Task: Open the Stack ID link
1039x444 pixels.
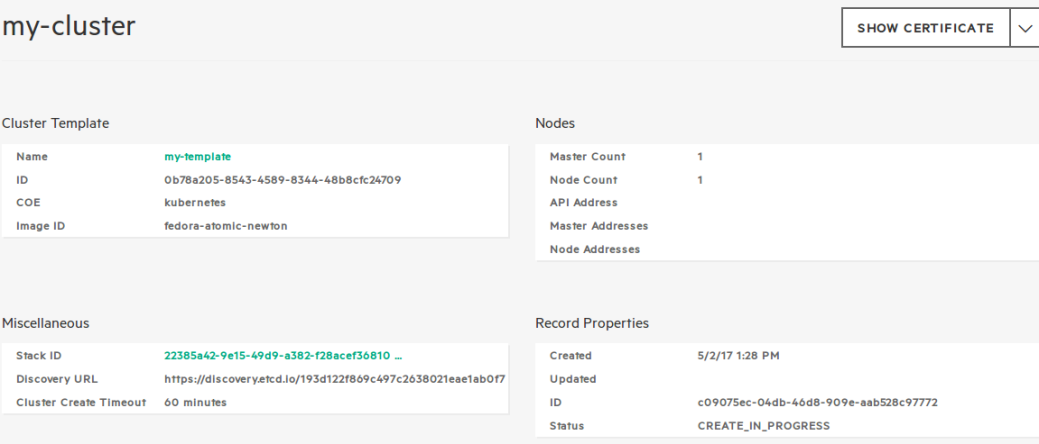Action: [x=283, y=355]
